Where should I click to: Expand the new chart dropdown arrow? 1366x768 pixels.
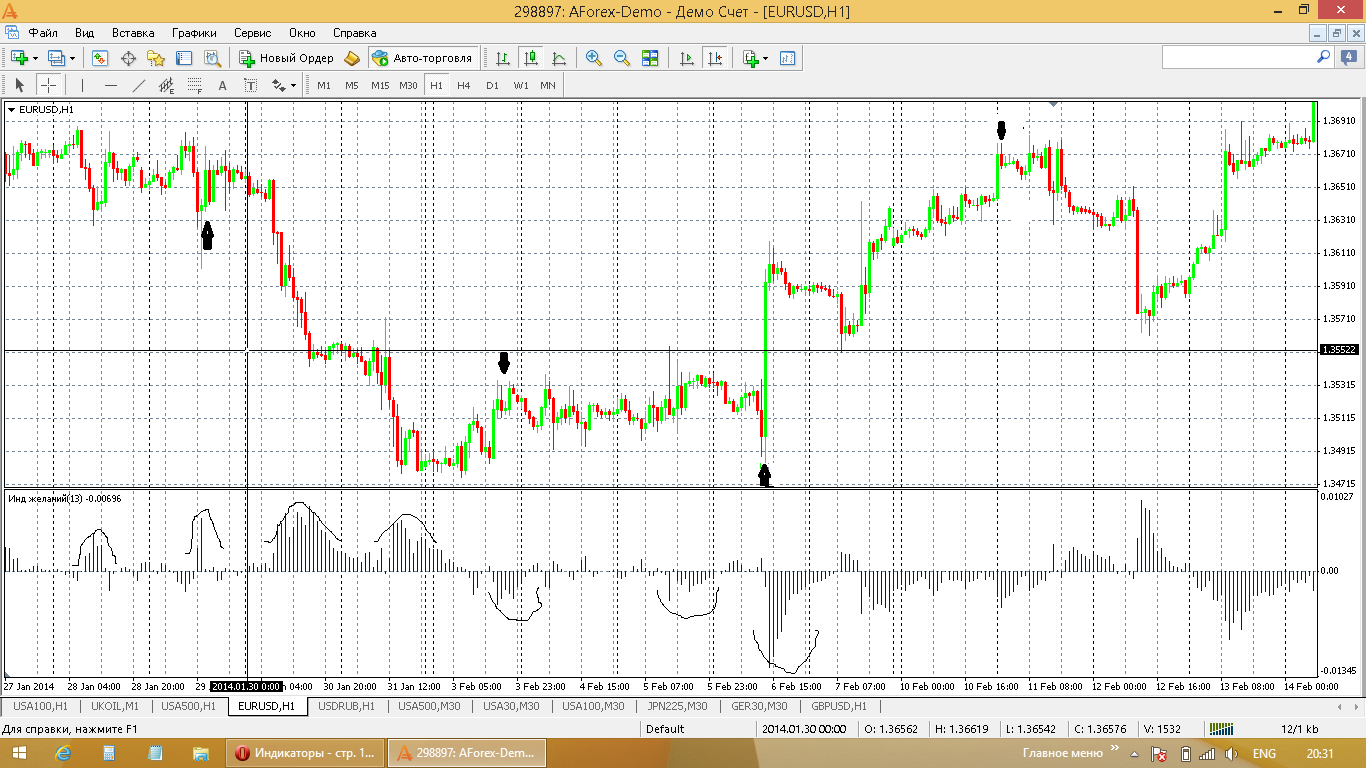[x=36, y=58]
